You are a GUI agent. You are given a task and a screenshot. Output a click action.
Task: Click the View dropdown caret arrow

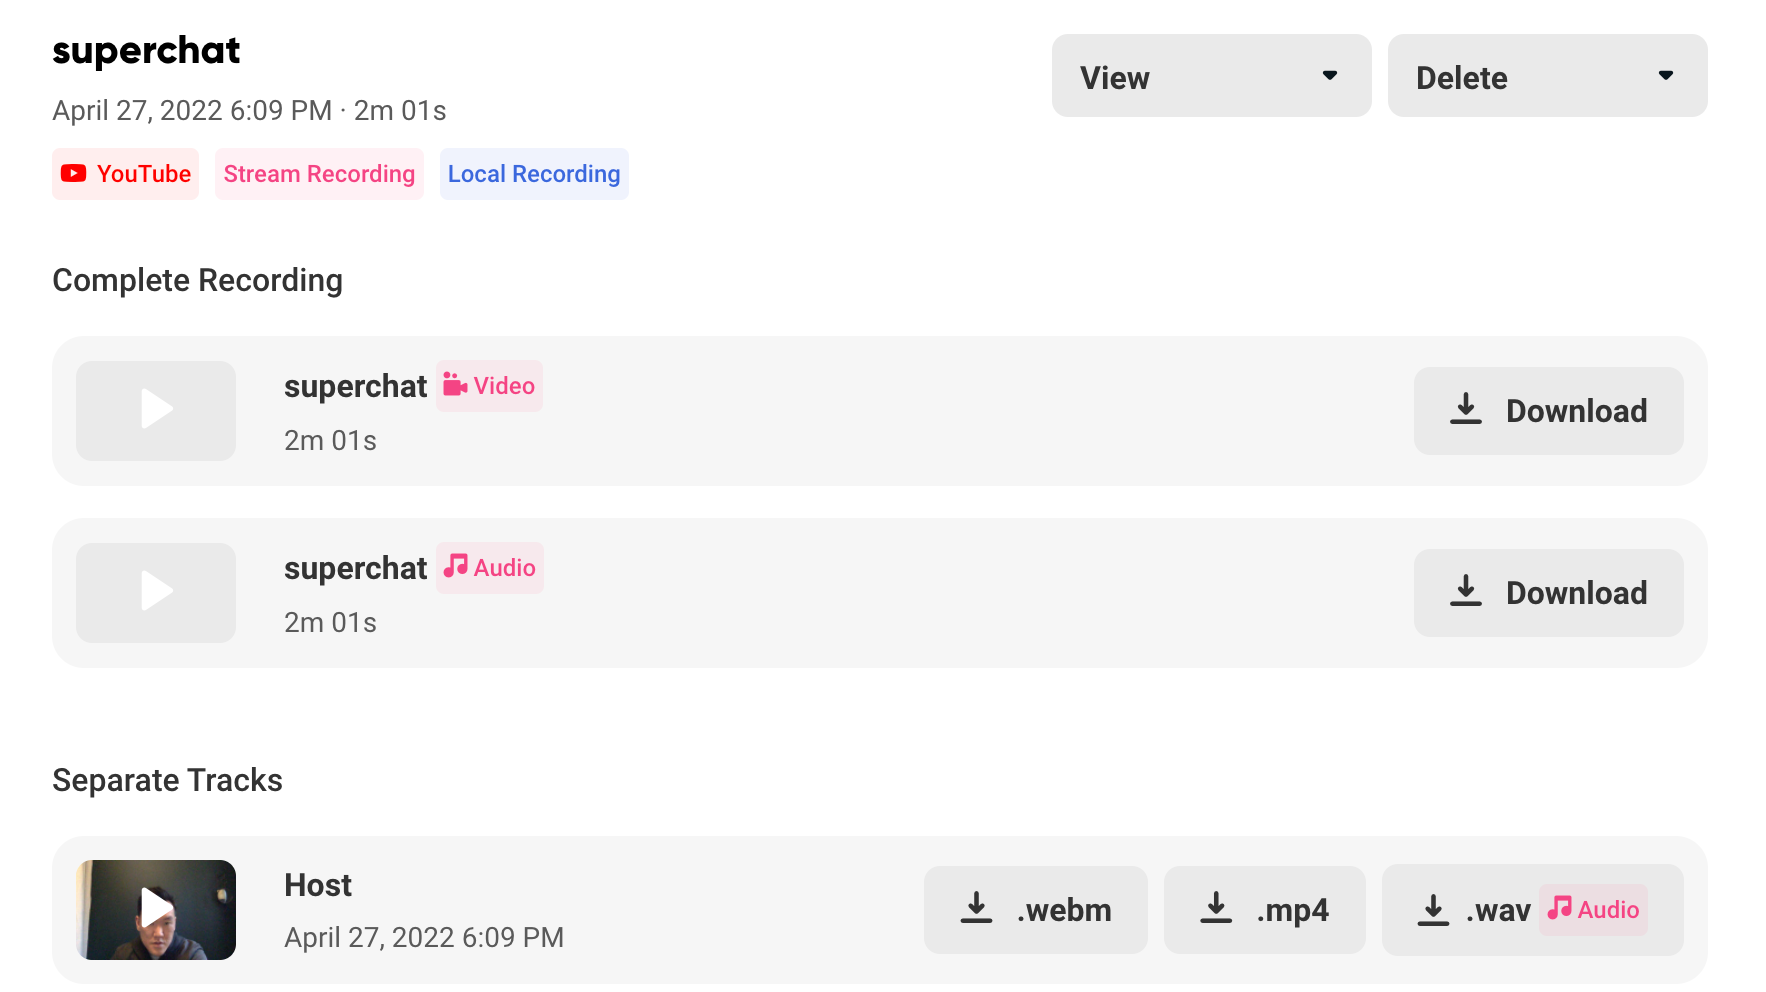[1330, 76]
